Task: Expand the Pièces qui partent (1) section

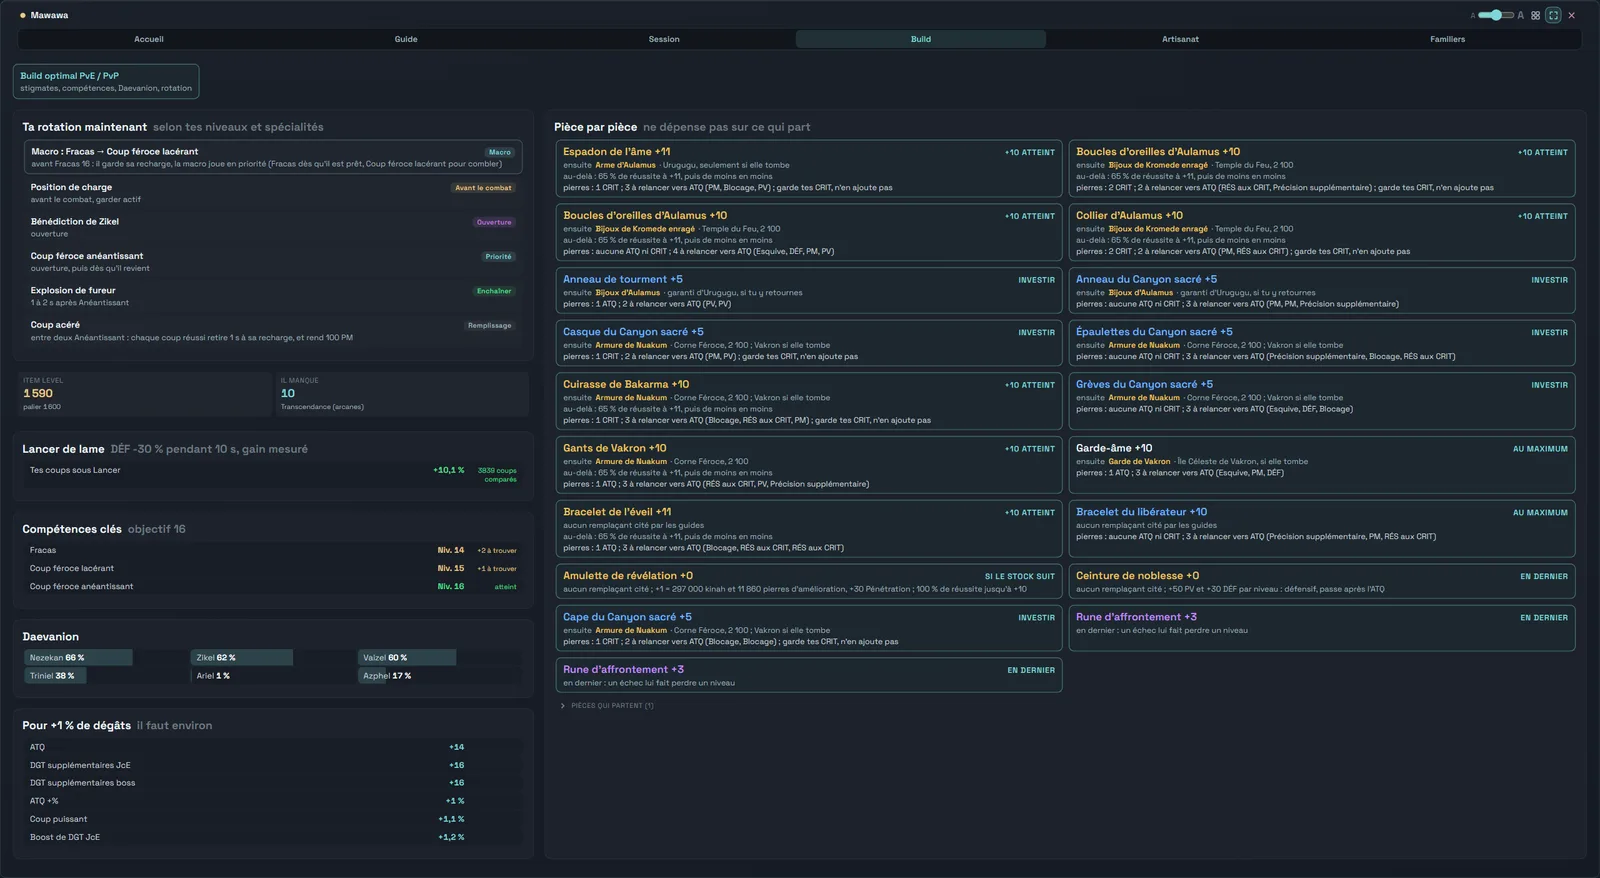Action: [x=608, y=706]
